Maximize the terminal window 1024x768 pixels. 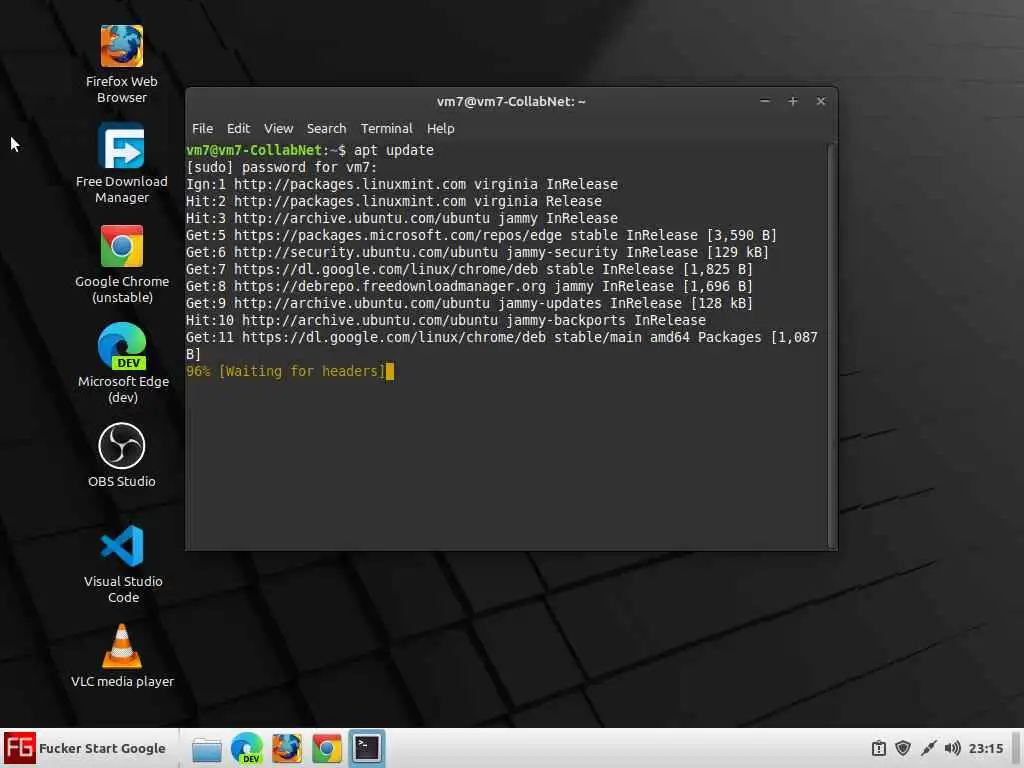click(x=793, y=101)
